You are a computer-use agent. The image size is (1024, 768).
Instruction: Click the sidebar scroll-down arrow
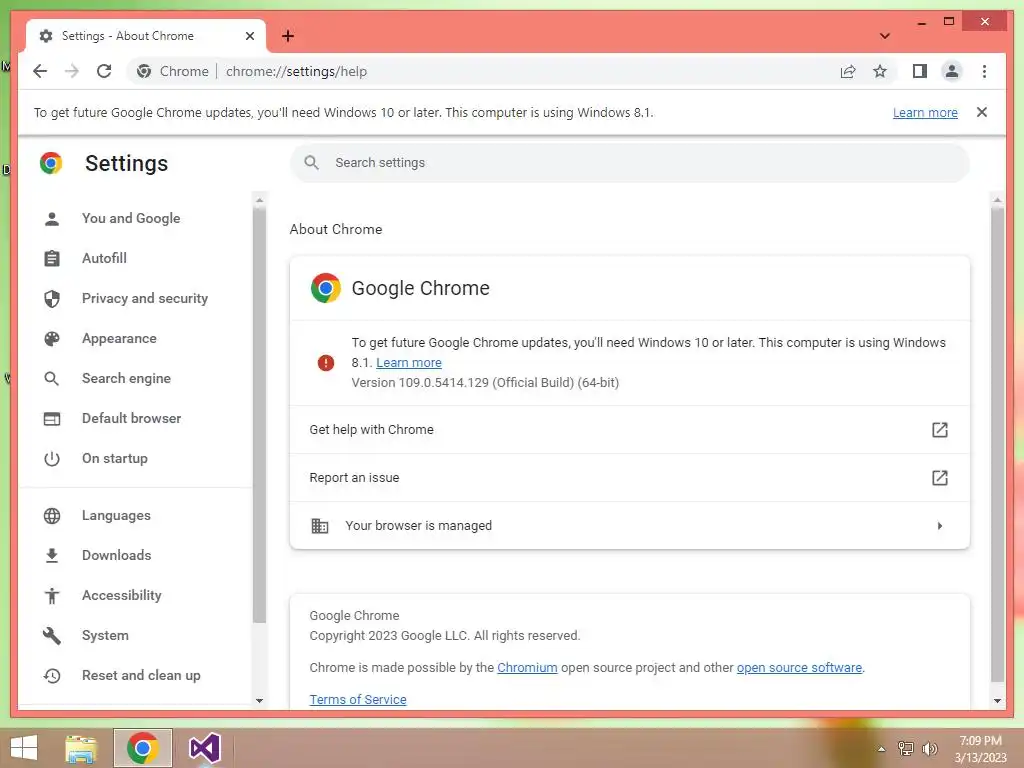pos(259,700)
